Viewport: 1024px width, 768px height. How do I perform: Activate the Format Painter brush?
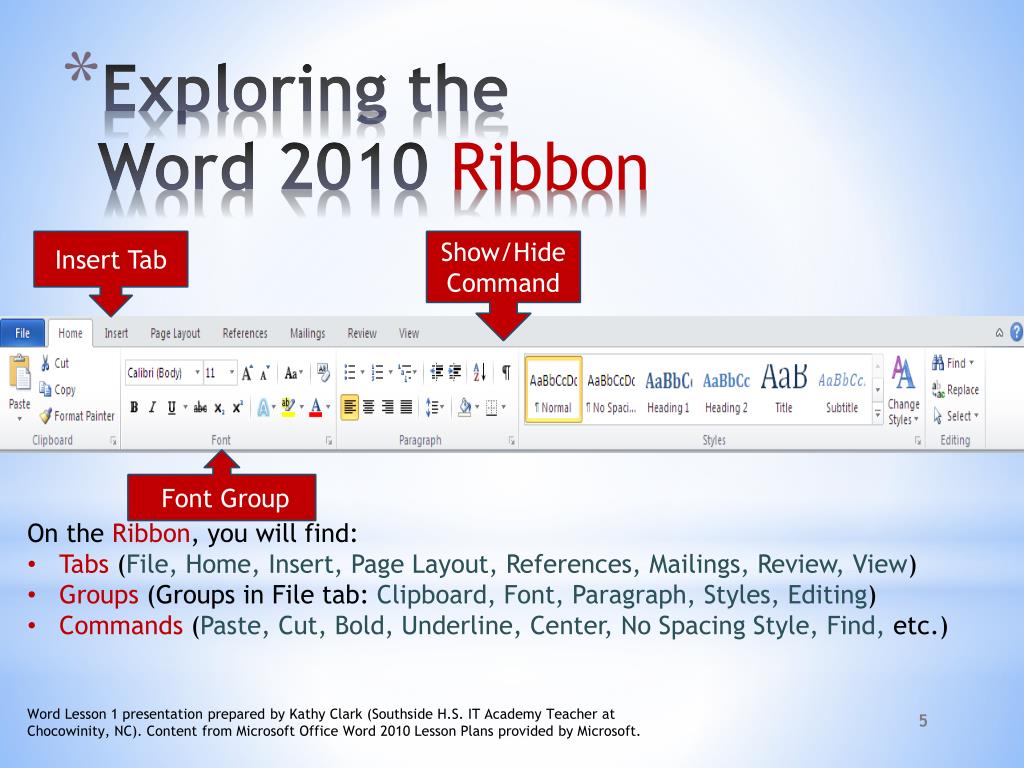[x=76, y=415]
